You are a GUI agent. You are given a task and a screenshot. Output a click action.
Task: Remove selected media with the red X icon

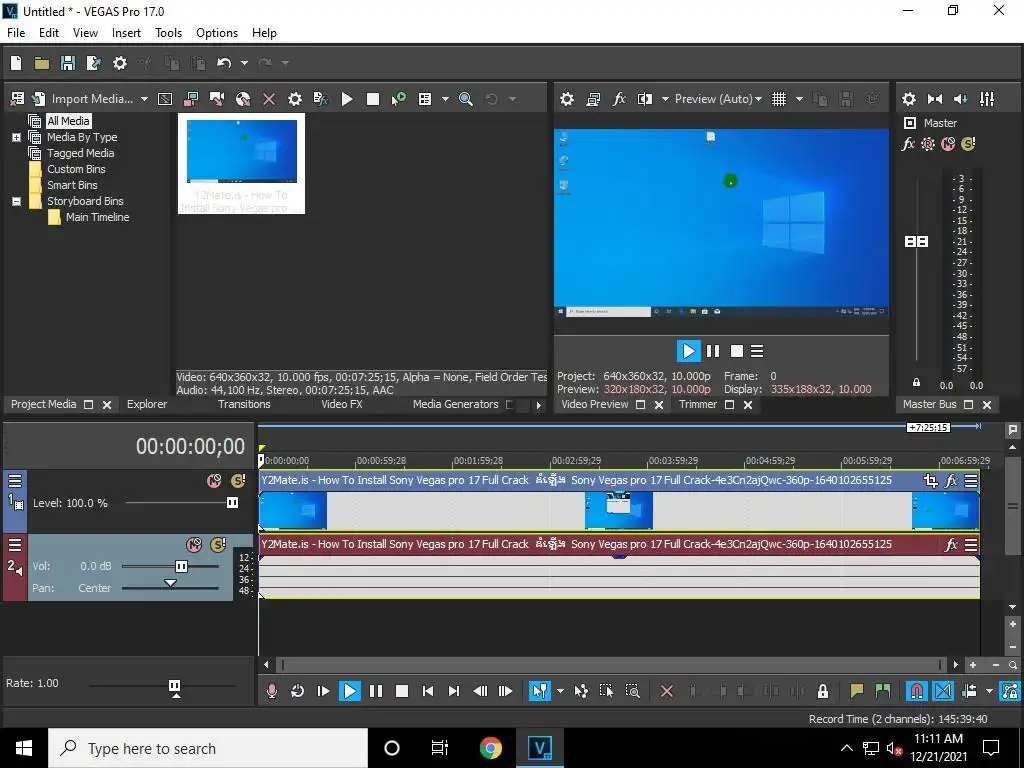[x=268, y=99]
